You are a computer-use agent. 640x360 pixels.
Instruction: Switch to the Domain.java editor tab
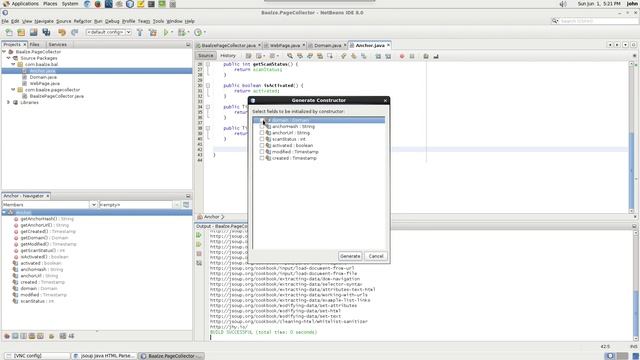(x=327, y=45)
